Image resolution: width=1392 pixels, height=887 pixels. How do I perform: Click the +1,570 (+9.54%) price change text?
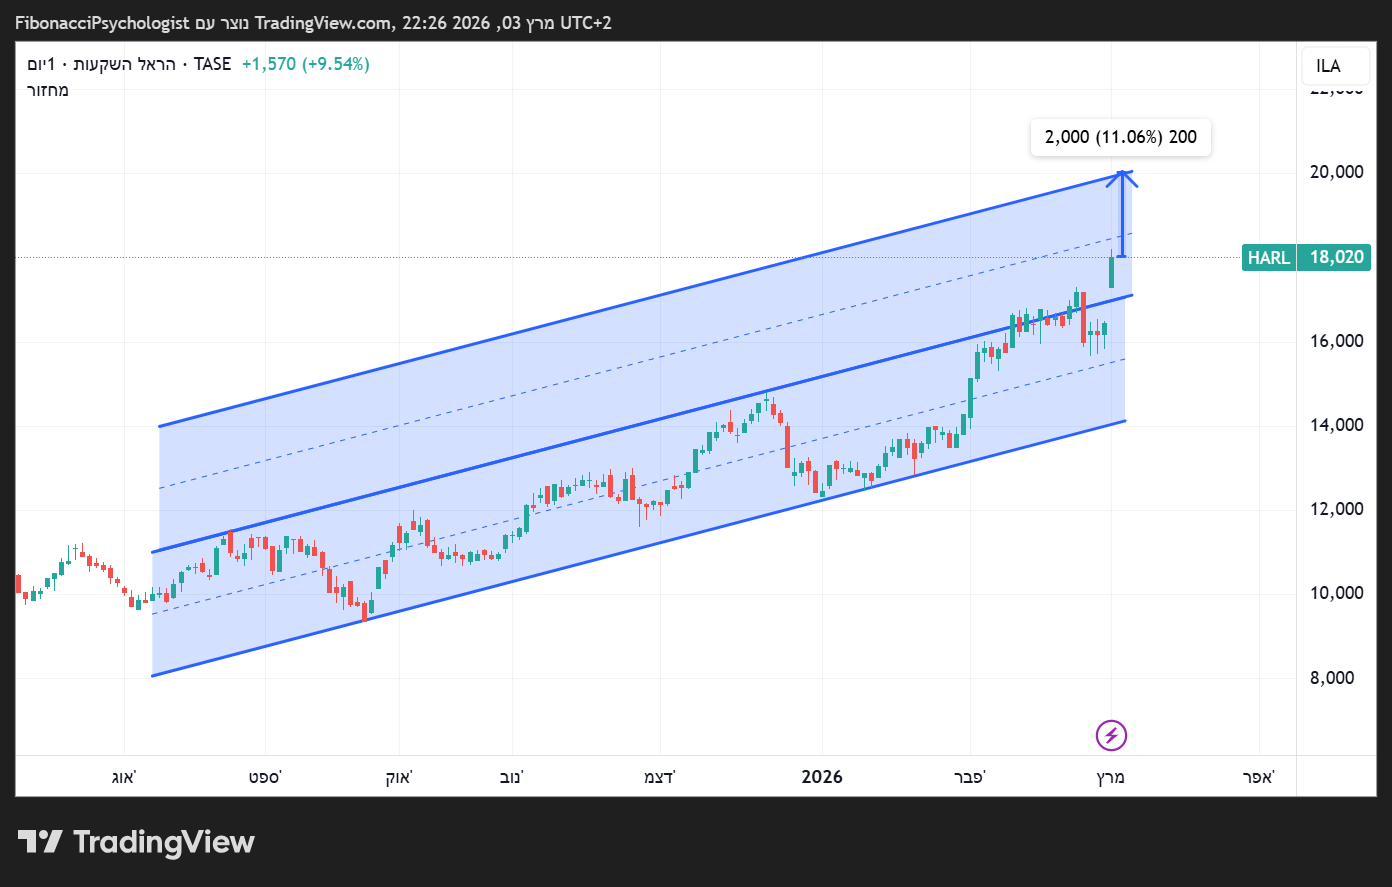point(305,64)
